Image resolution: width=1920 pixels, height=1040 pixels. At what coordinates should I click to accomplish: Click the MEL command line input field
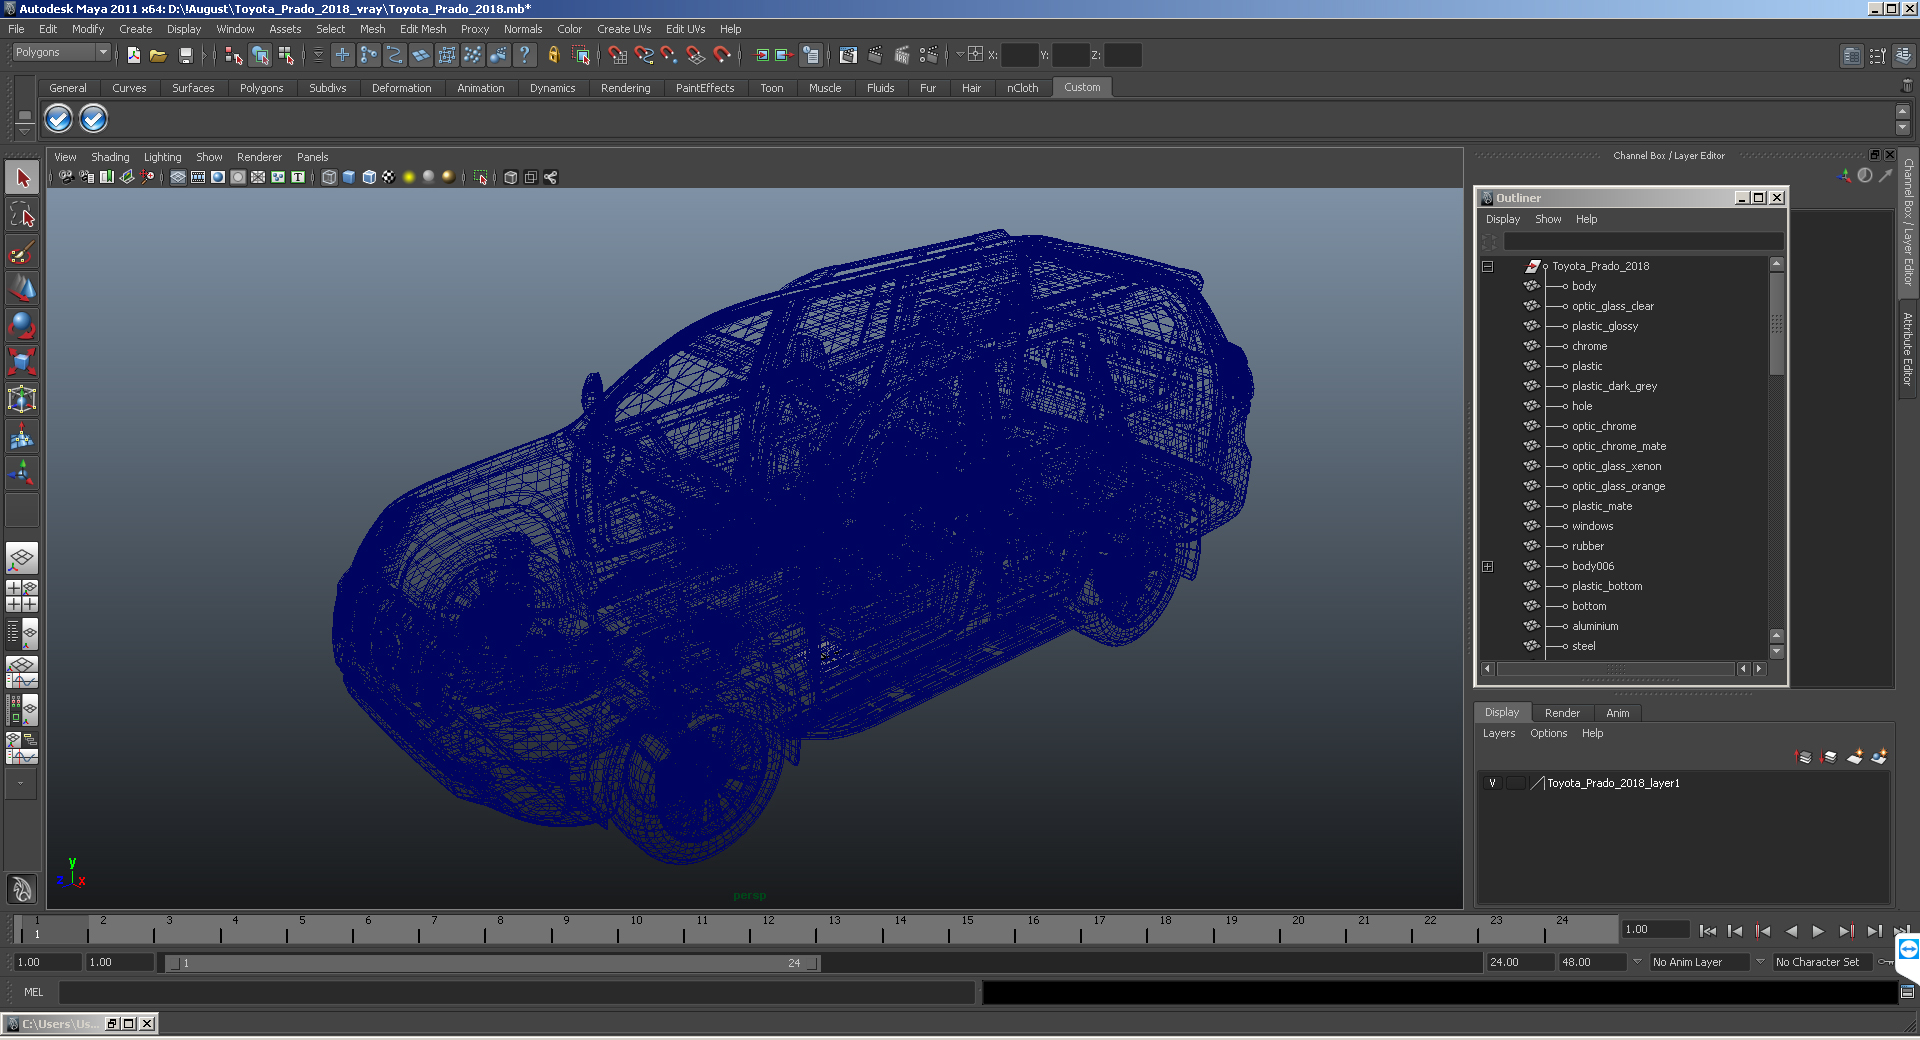(x=517, y=992)
